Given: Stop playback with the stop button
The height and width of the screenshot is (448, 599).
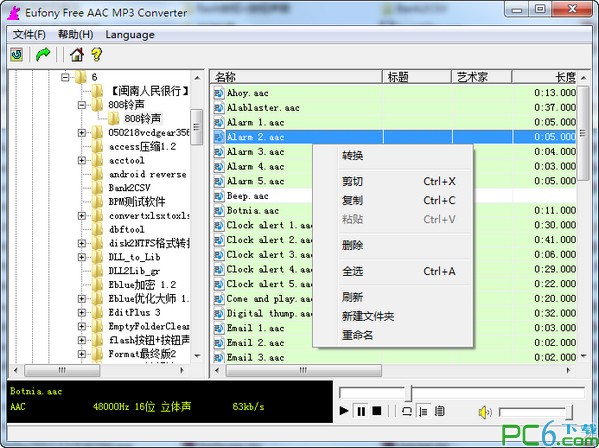Looking at the screenshot, I should (x=377, y=411).
